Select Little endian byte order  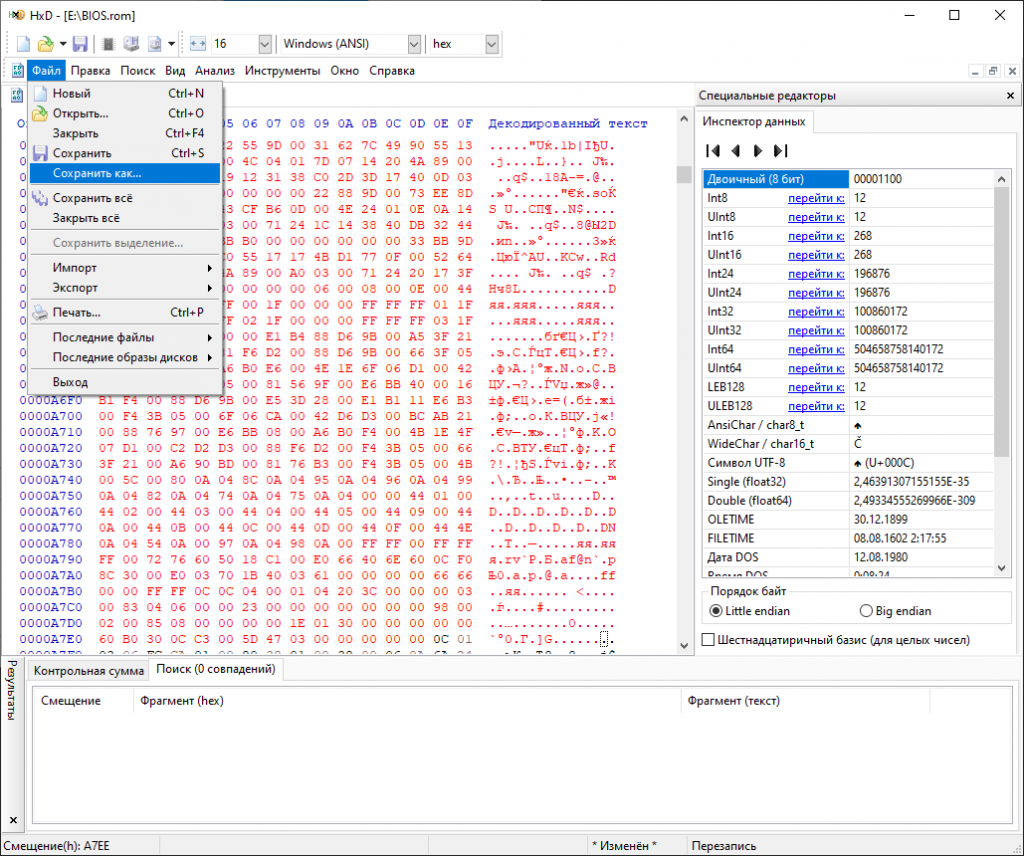tap(750, 611)
